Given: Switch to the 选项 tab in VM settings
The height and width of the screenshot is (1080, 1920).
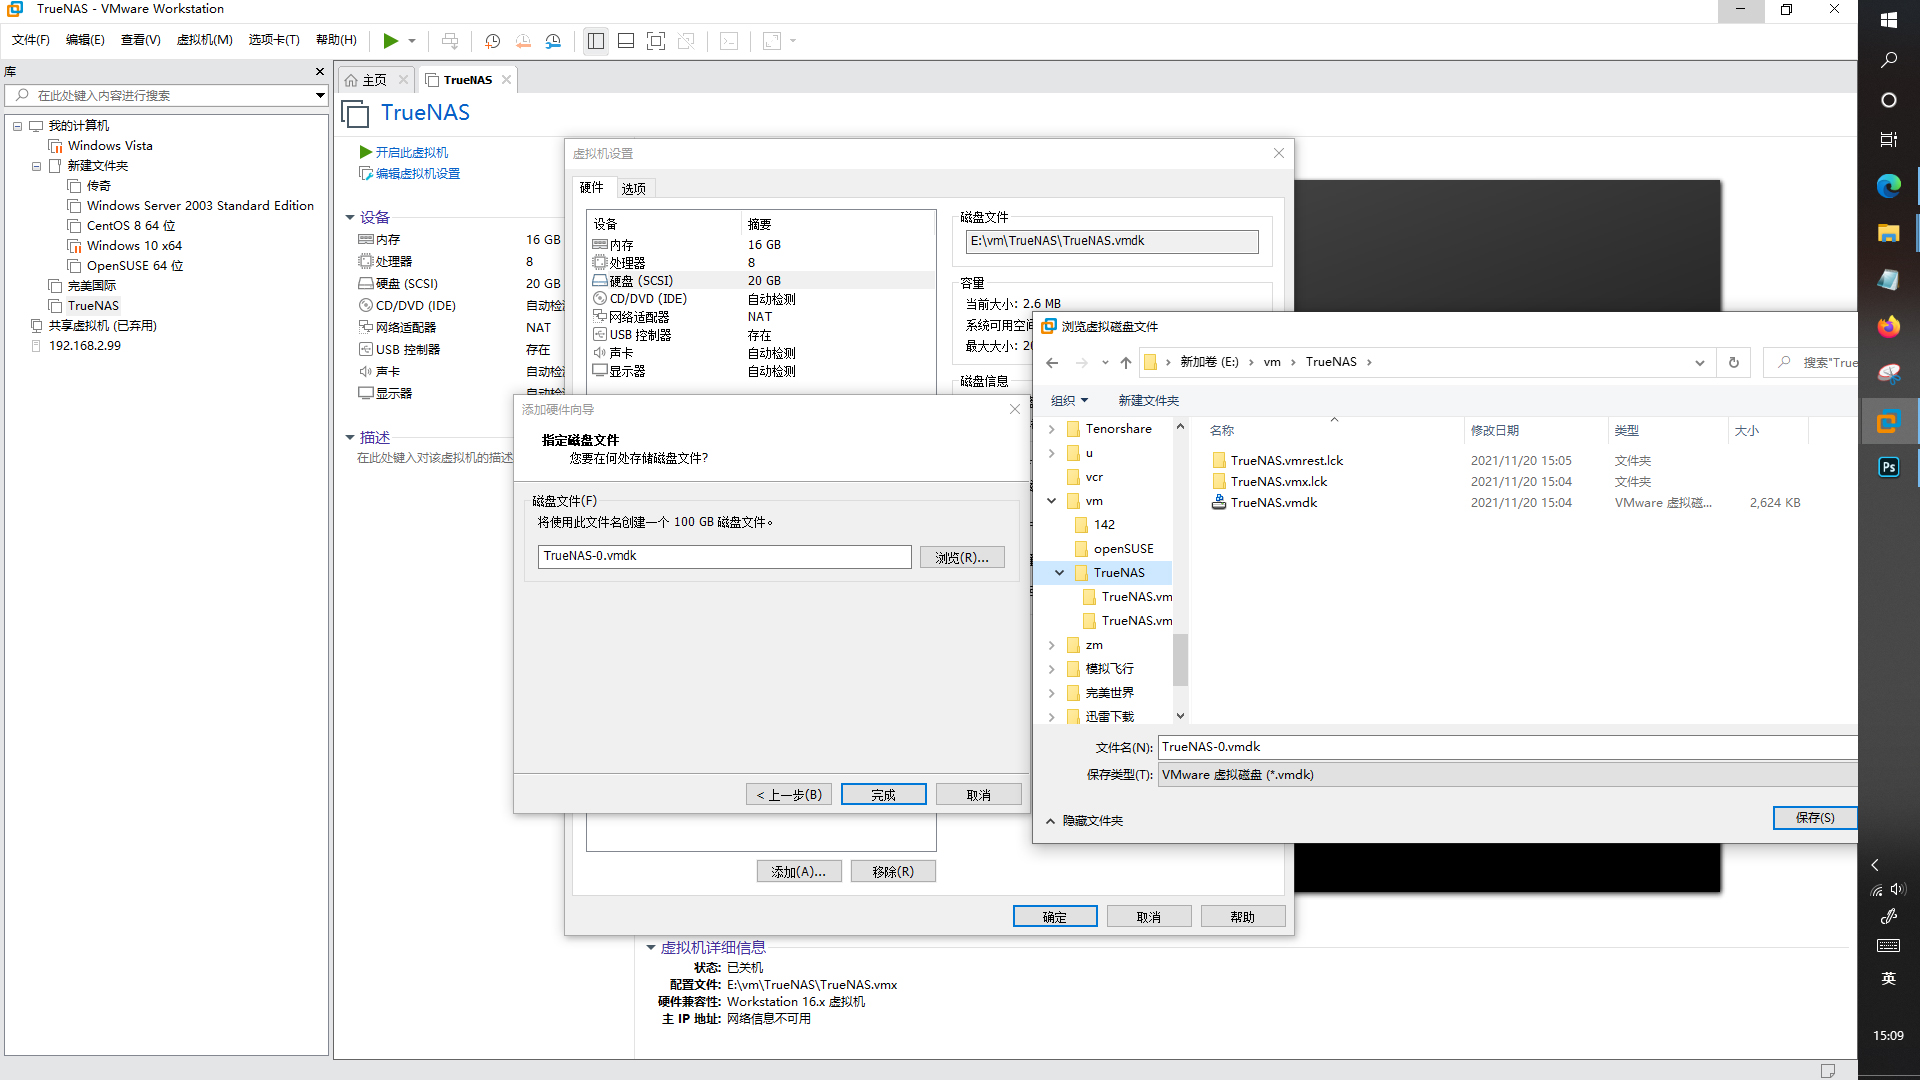Looking at the screenshot, I should click(633, 188).
